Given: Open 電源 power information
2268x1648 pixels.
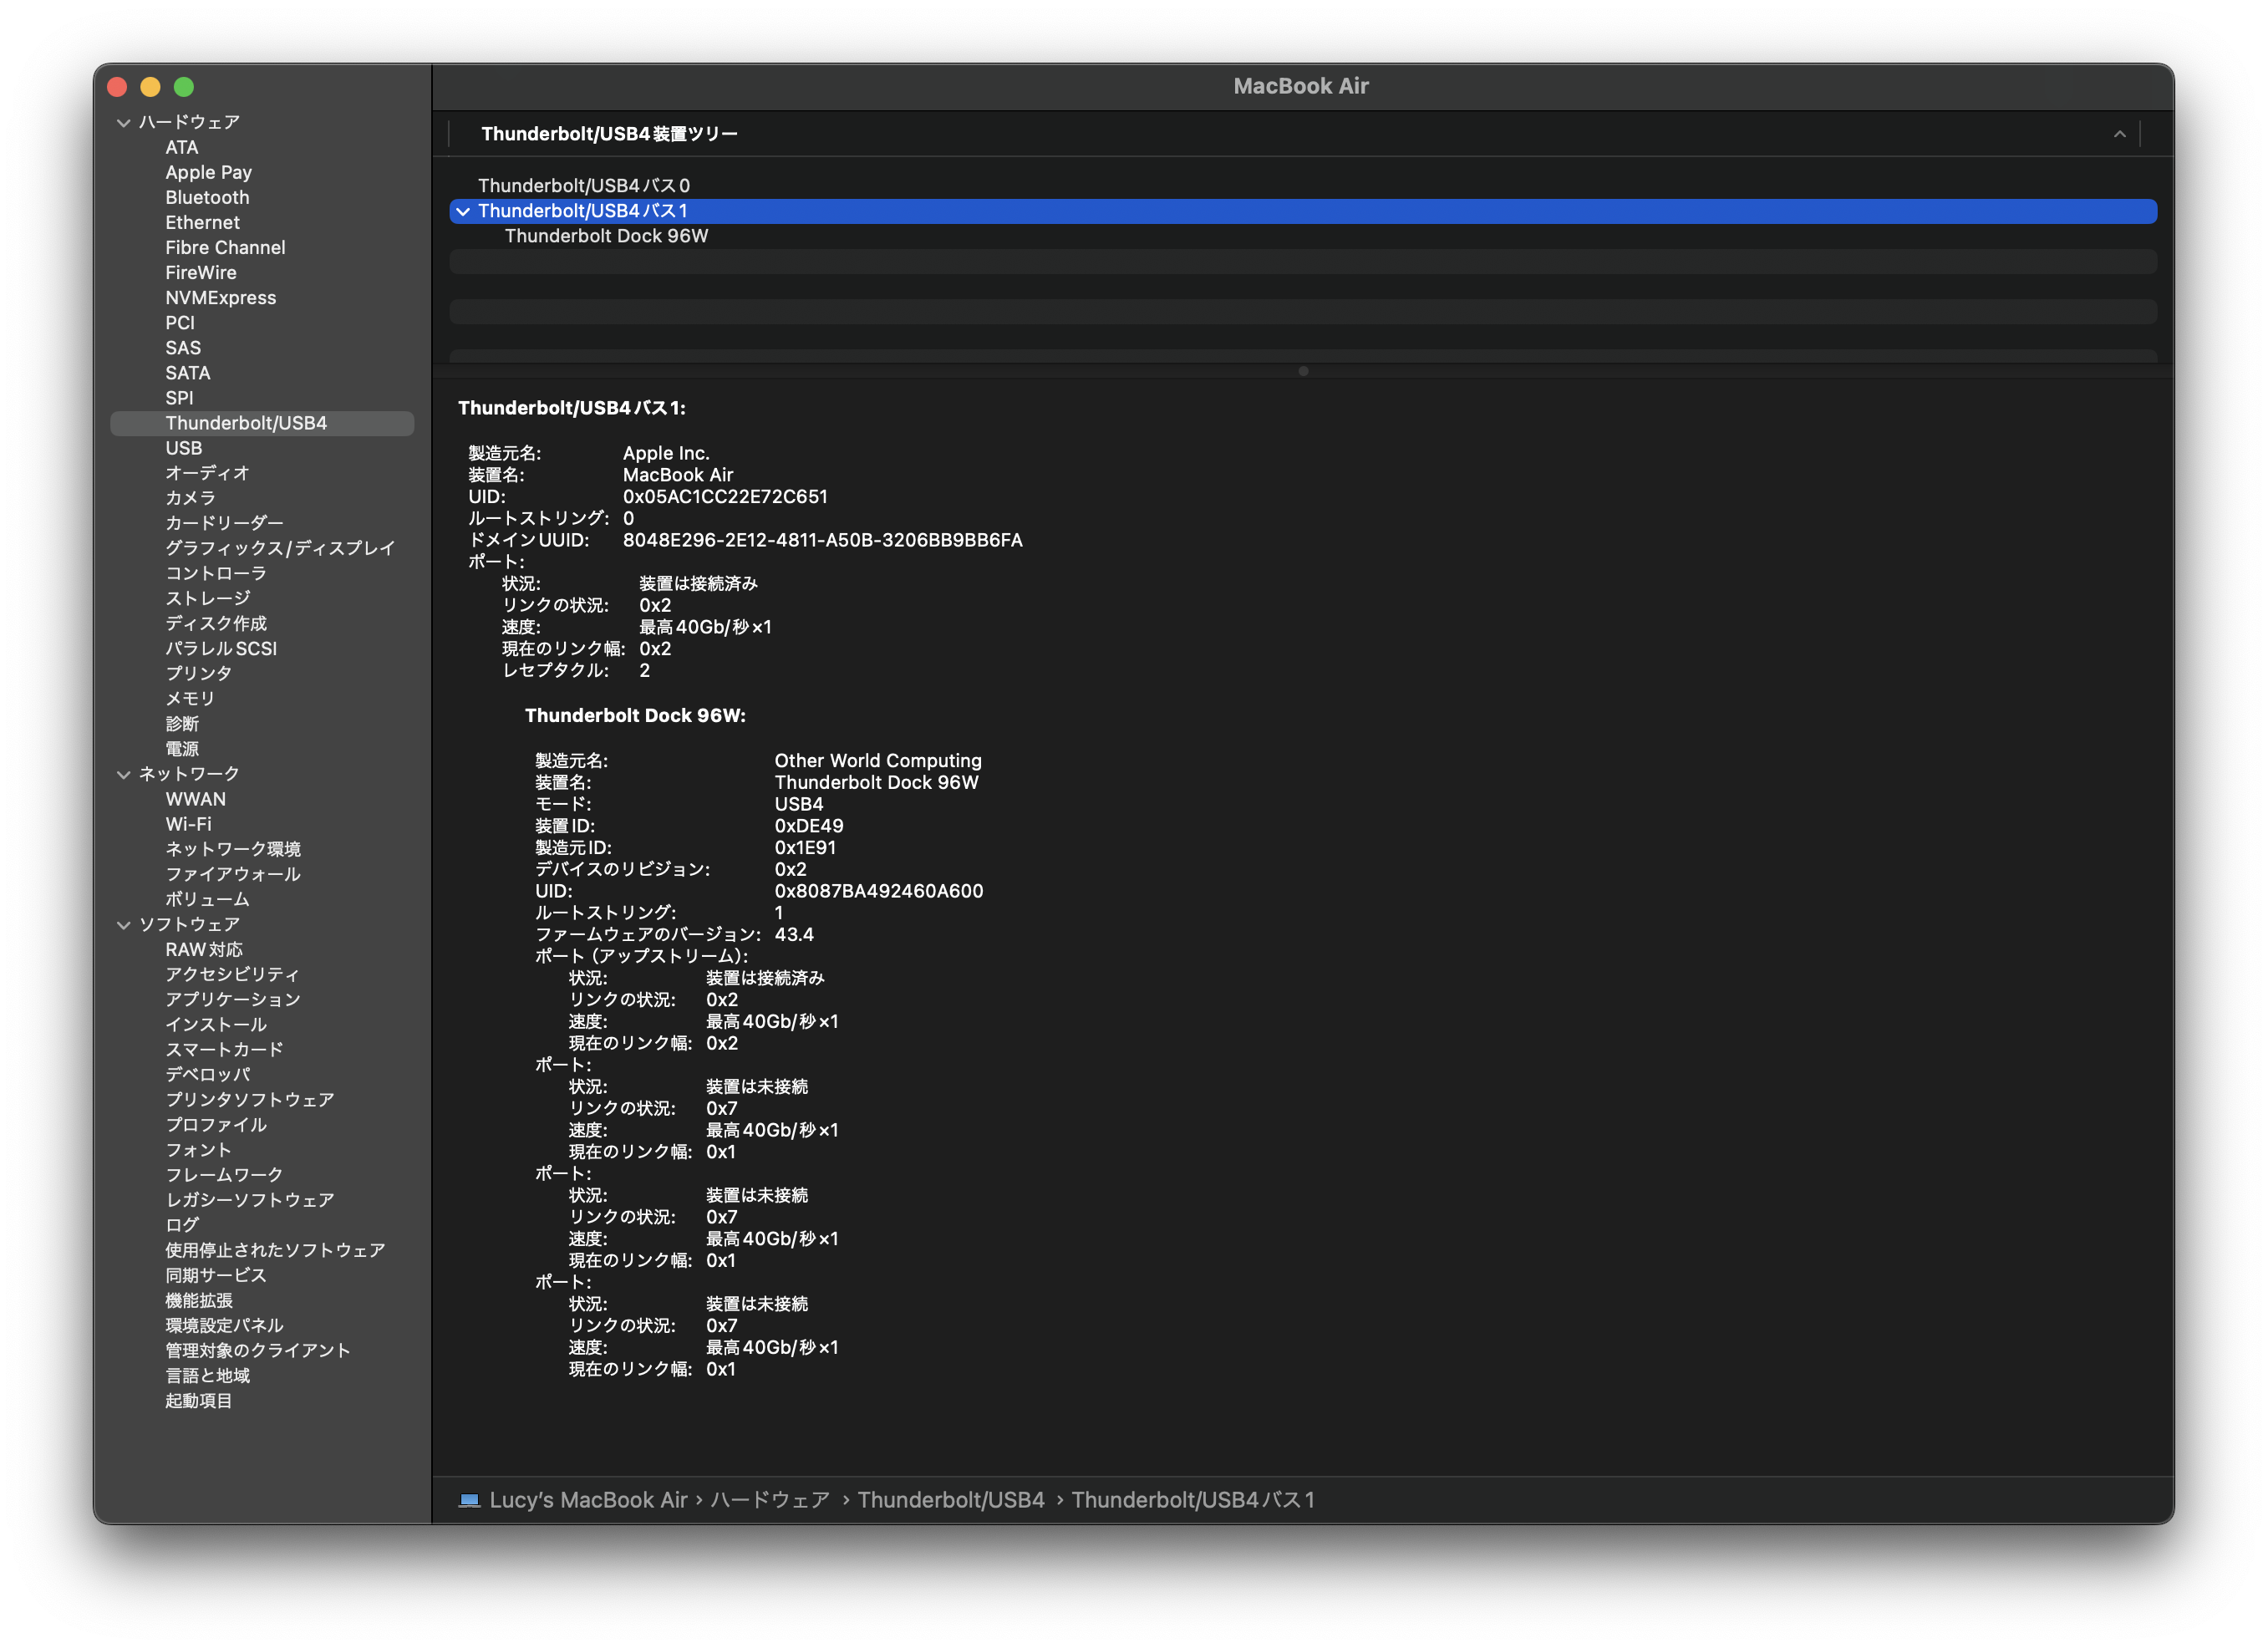Looking at the screenshot, I should (182, 749).
